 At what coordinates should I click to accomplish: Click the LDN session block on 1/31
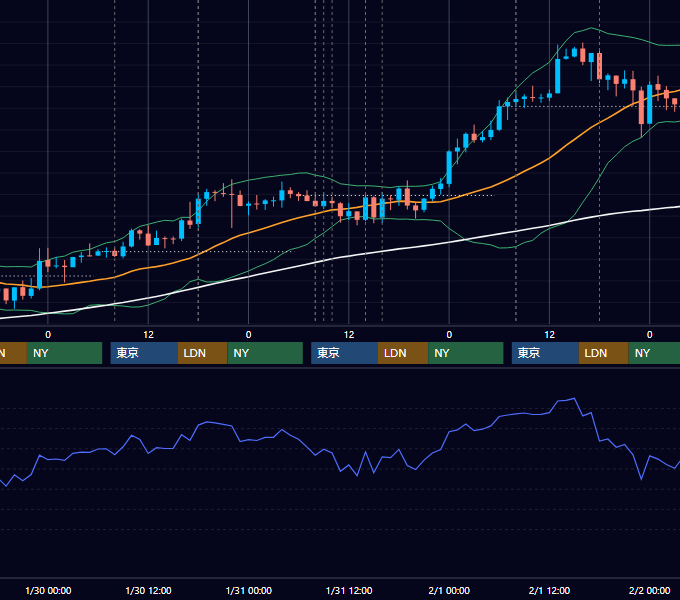click(403, 353)
